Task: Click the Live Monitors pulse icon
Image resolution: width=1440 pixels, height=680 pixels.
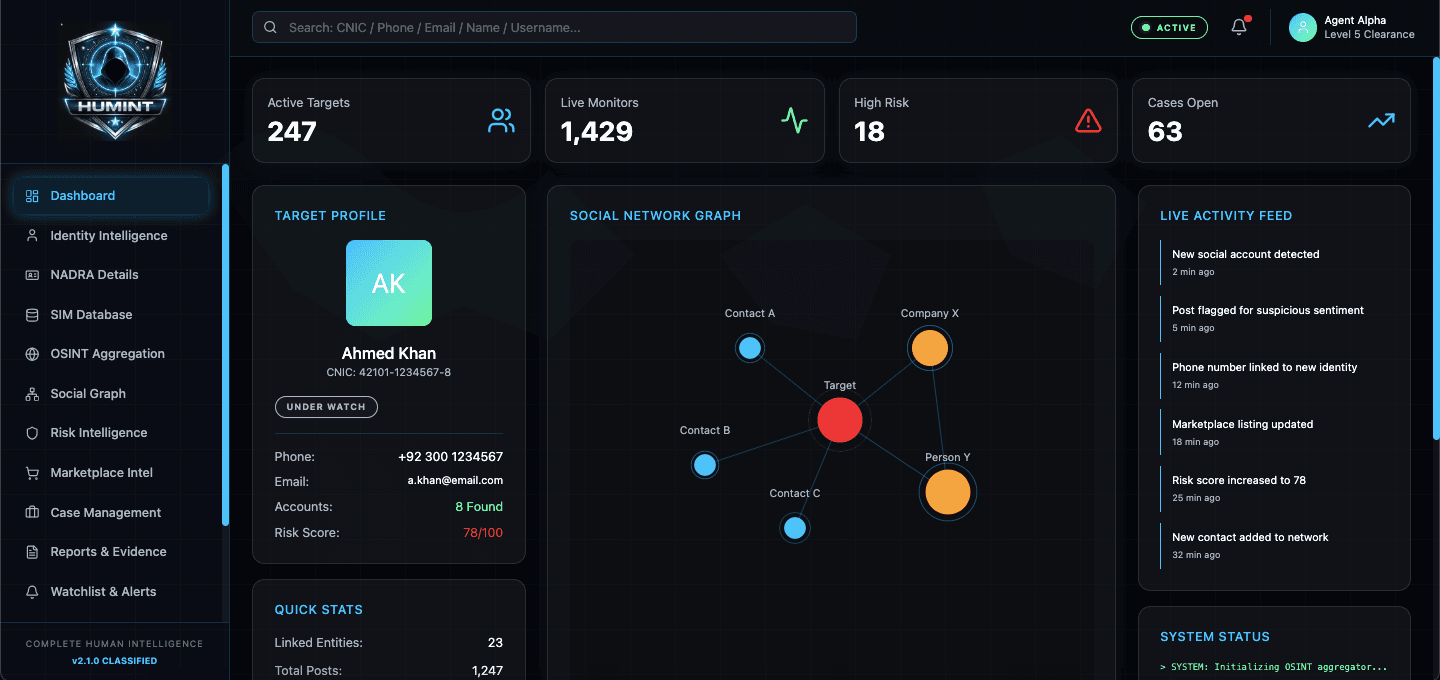Action: pos(794,121)
